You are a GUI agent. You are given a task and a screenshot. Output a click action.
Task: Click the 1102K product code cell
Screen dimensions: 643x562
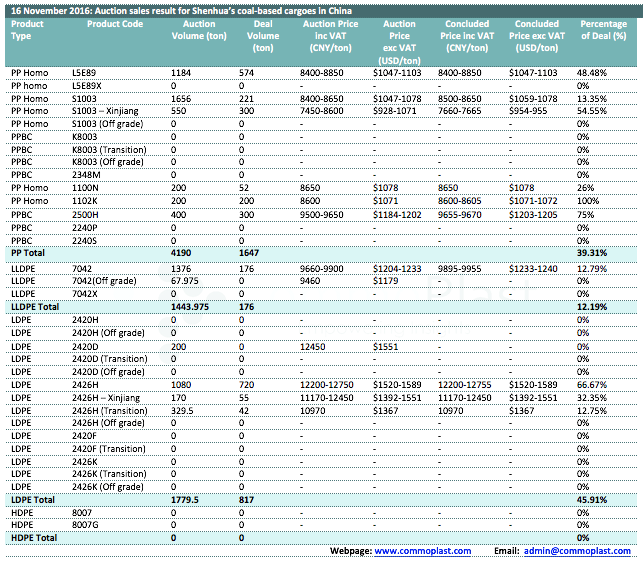tap(86, 201)
